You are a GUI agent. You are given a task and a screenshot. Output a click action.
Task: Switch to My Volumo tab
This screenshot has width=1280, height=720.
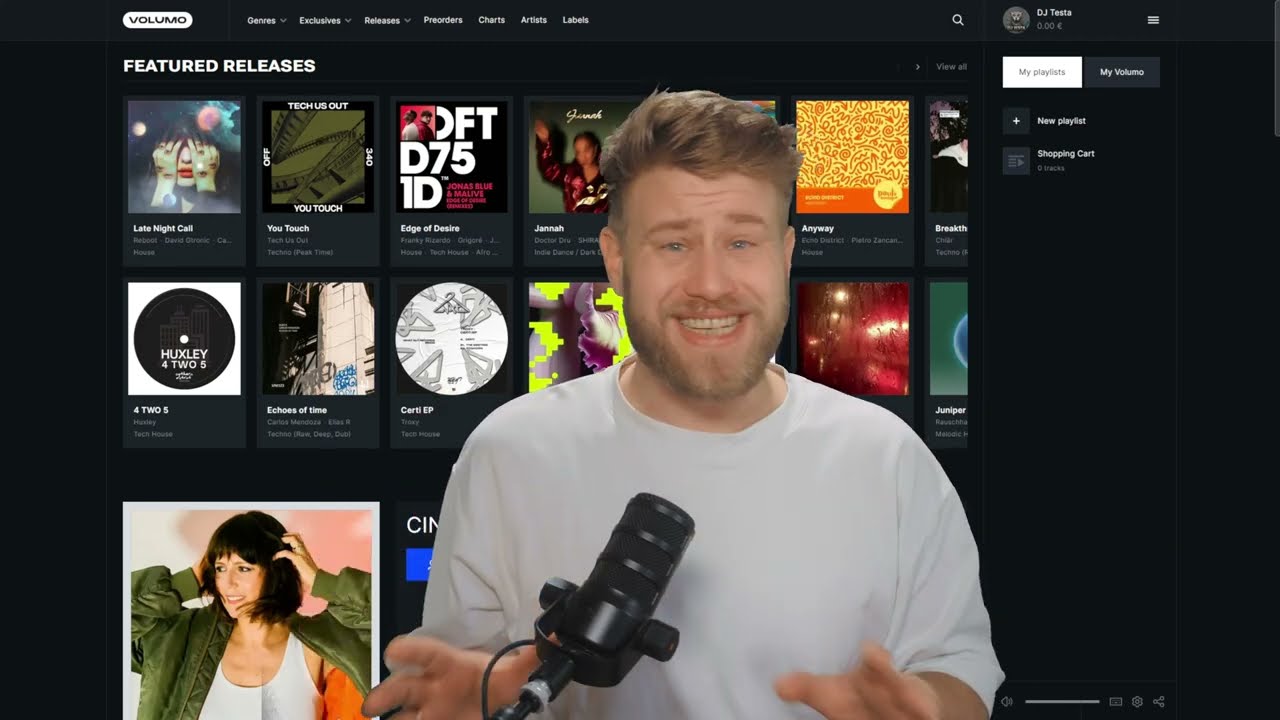1122,72
